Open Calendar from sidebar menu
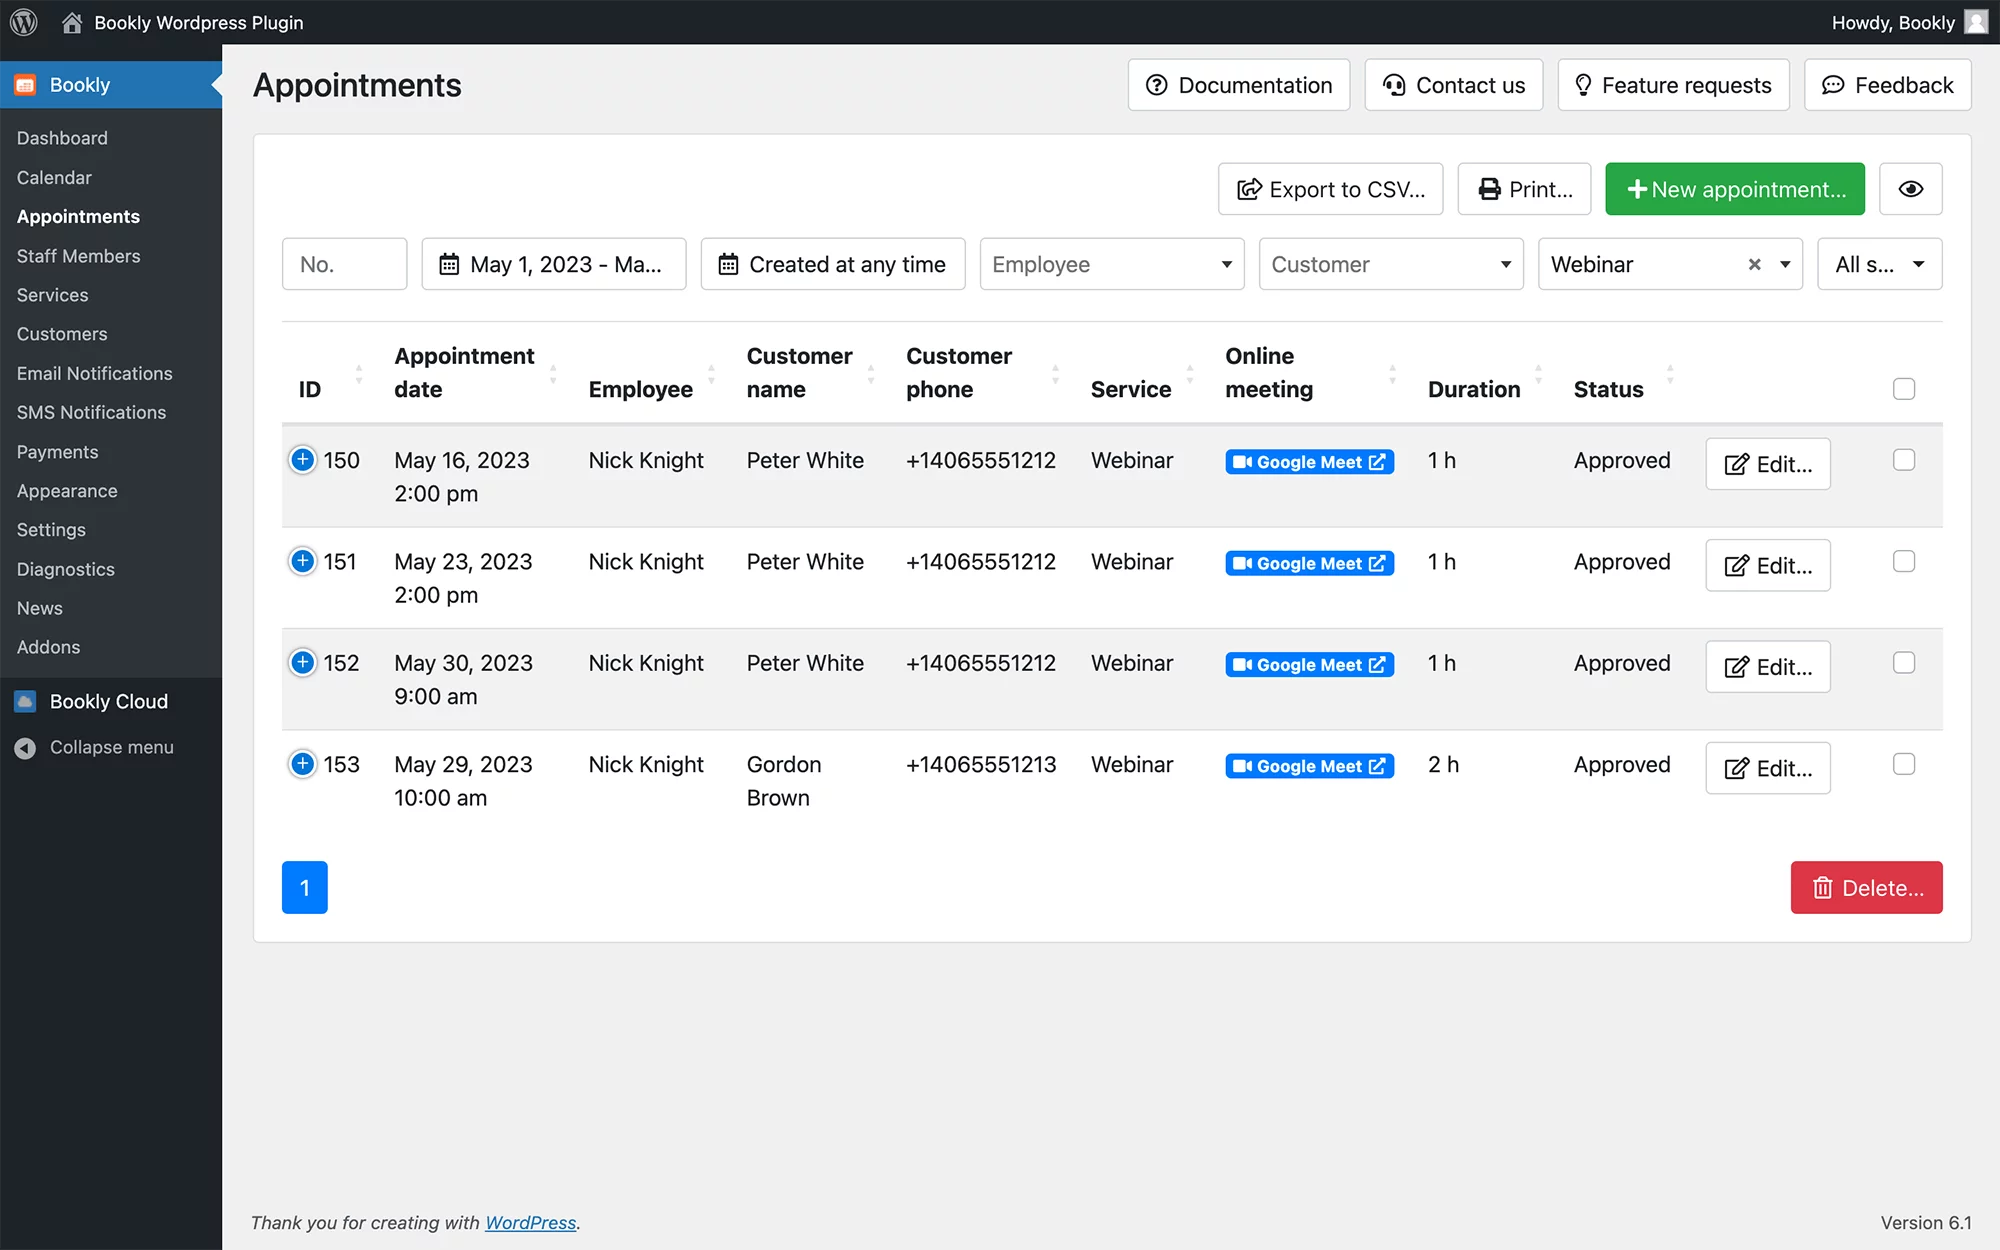 point(54,177)
